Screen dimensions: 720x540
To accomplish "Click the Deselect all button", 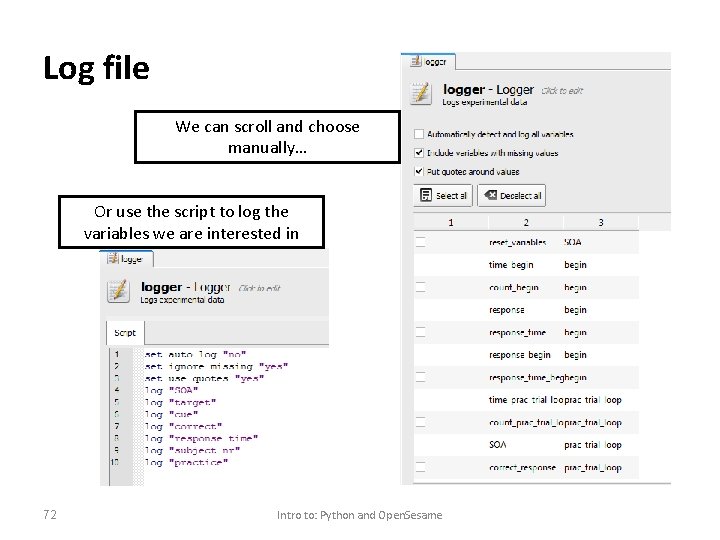I will [512, 196].
